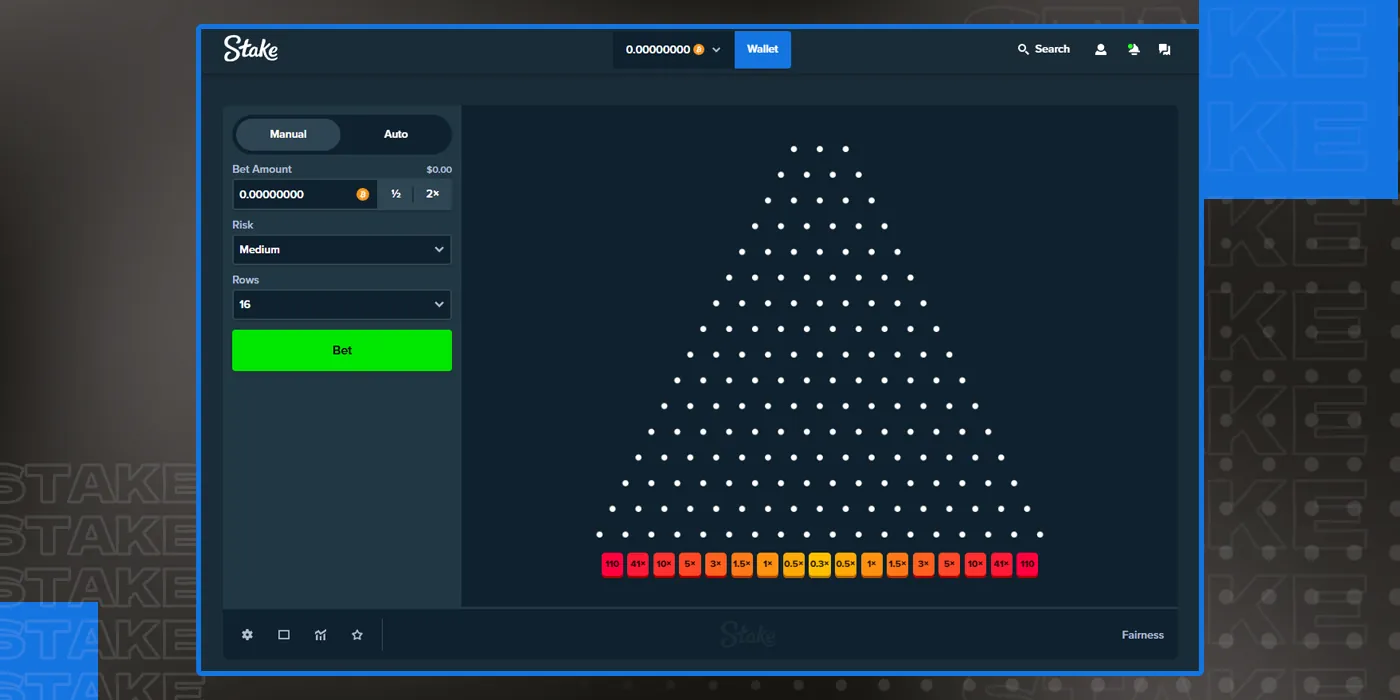This screenshot has width=1400, height=700.
Task: Click the Search label in header
Action: click(1052, 49)
